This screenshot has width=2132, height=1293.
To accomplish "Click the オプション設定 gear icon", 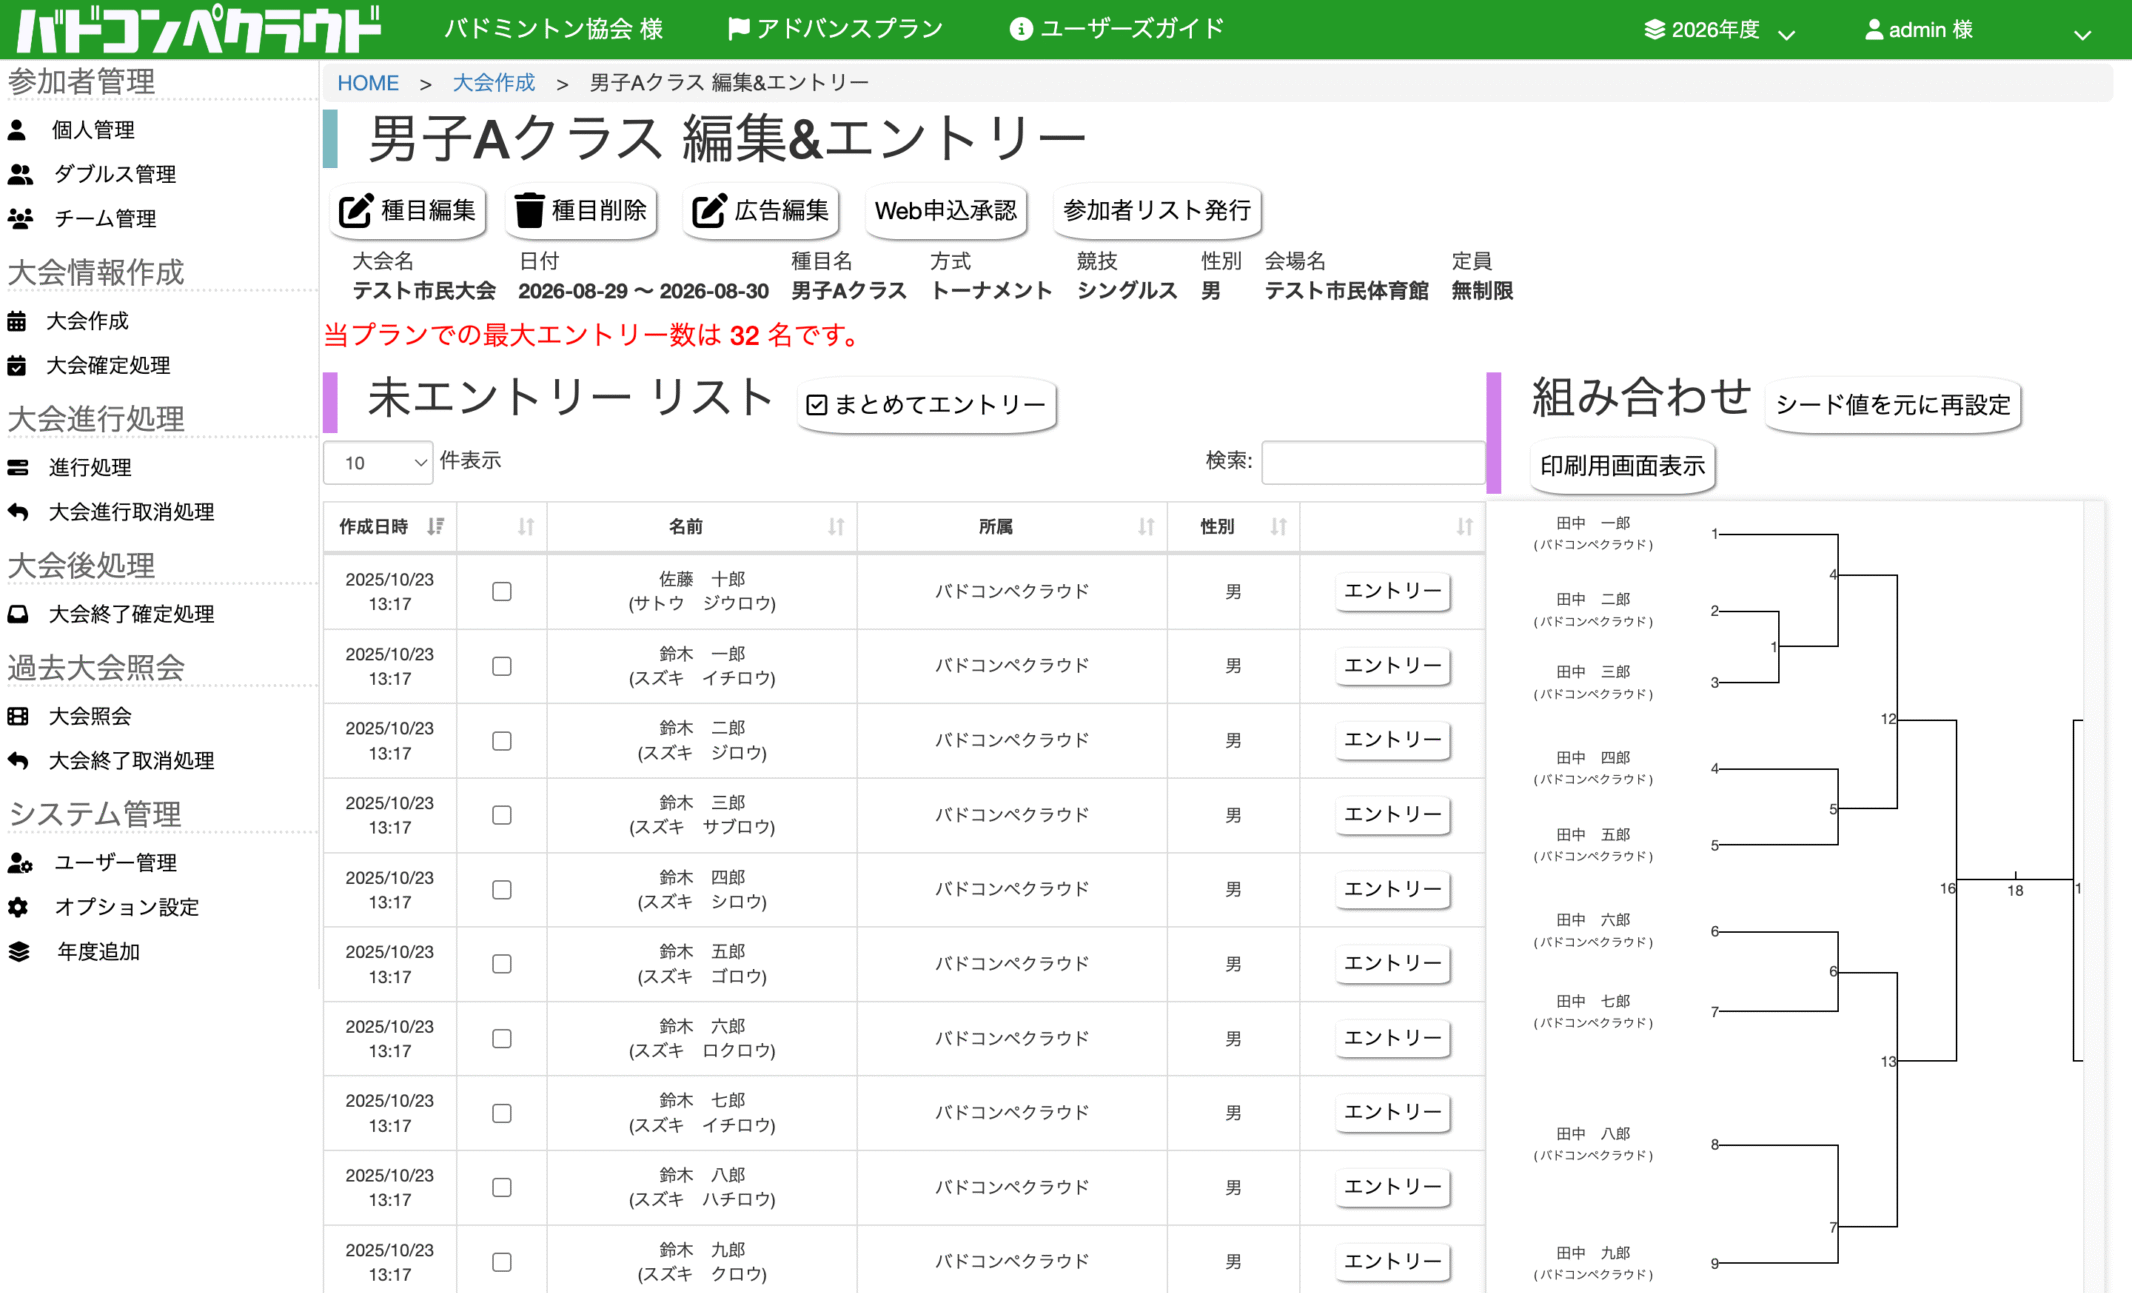I will click(18, 907).
